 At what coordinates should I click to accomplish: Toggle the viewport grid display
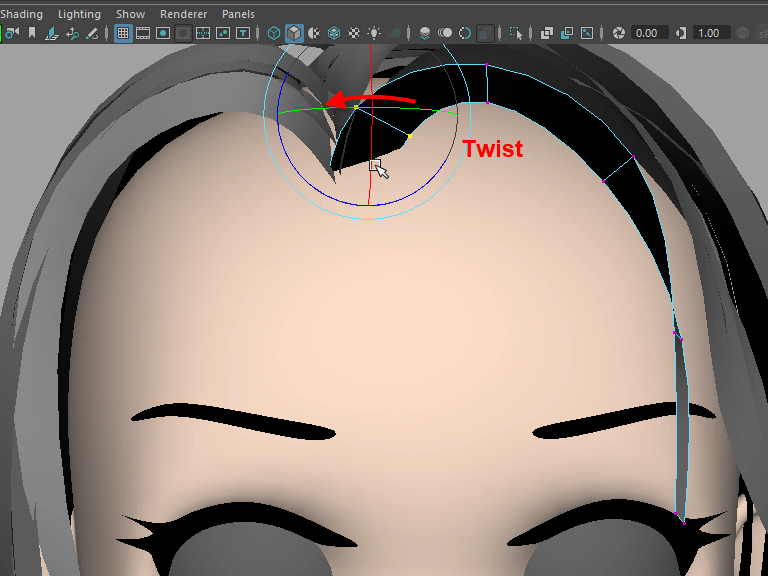tap(123, 33)
